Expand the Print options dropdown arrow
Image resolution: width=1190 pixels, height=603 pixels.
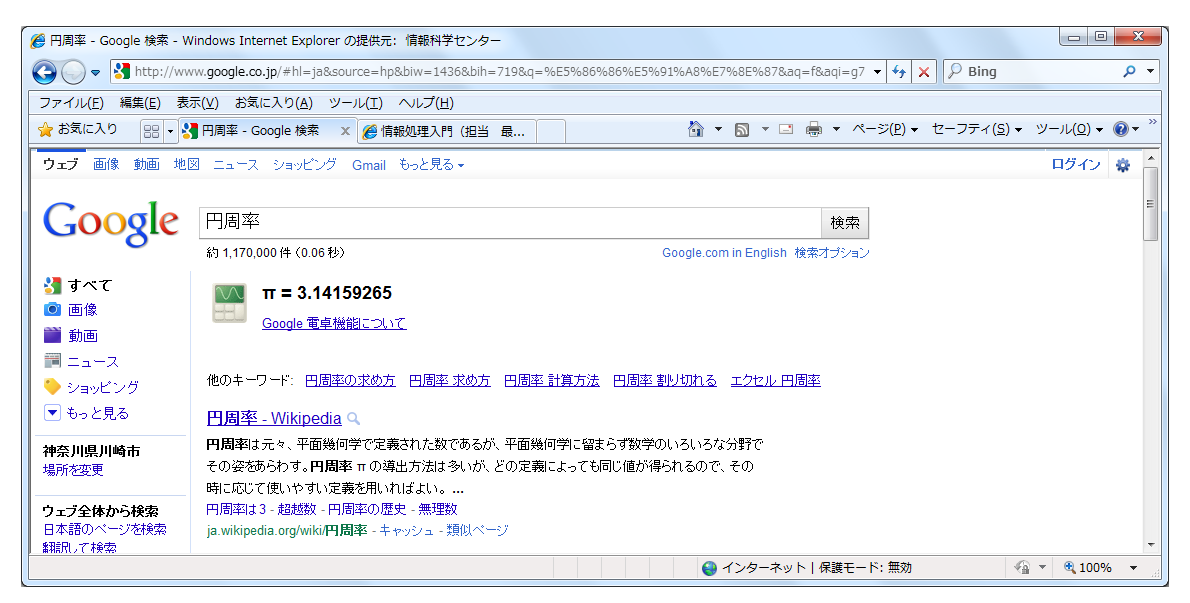[x=836, y=130]
